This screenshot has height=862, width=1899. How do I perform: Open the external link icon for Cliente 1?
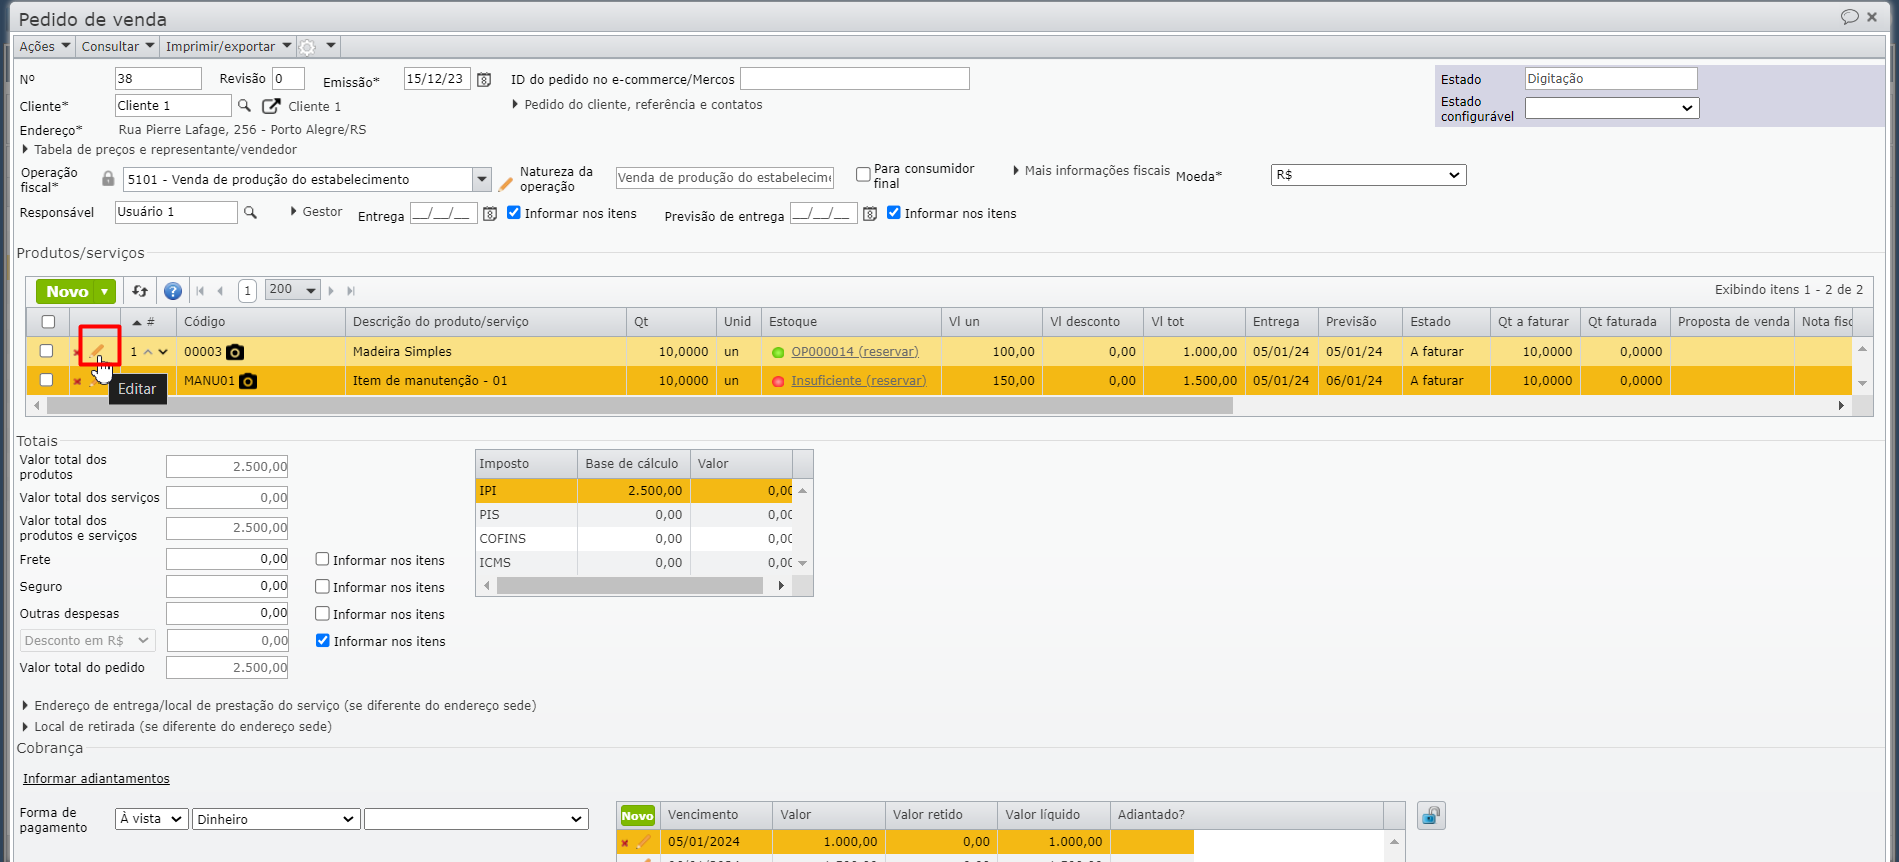[x=271, y=106]
